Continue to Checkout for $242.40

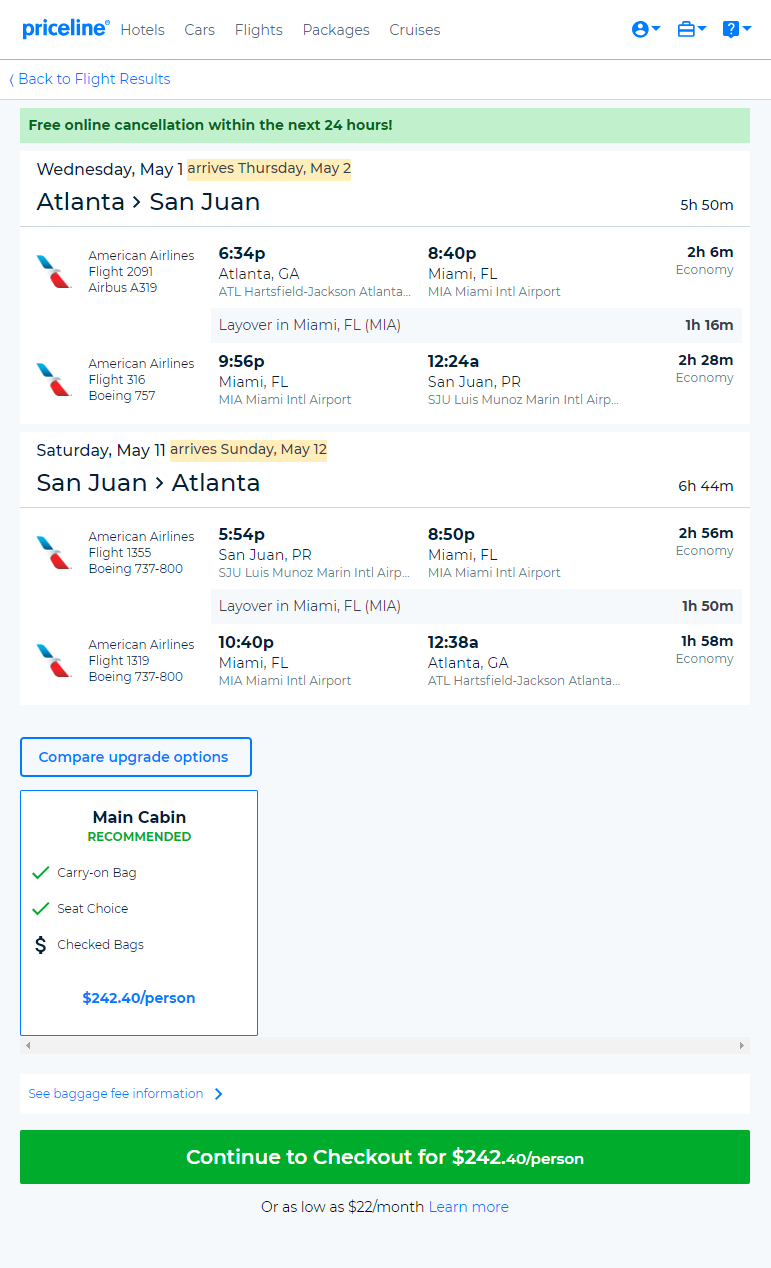pos(385,1157)
